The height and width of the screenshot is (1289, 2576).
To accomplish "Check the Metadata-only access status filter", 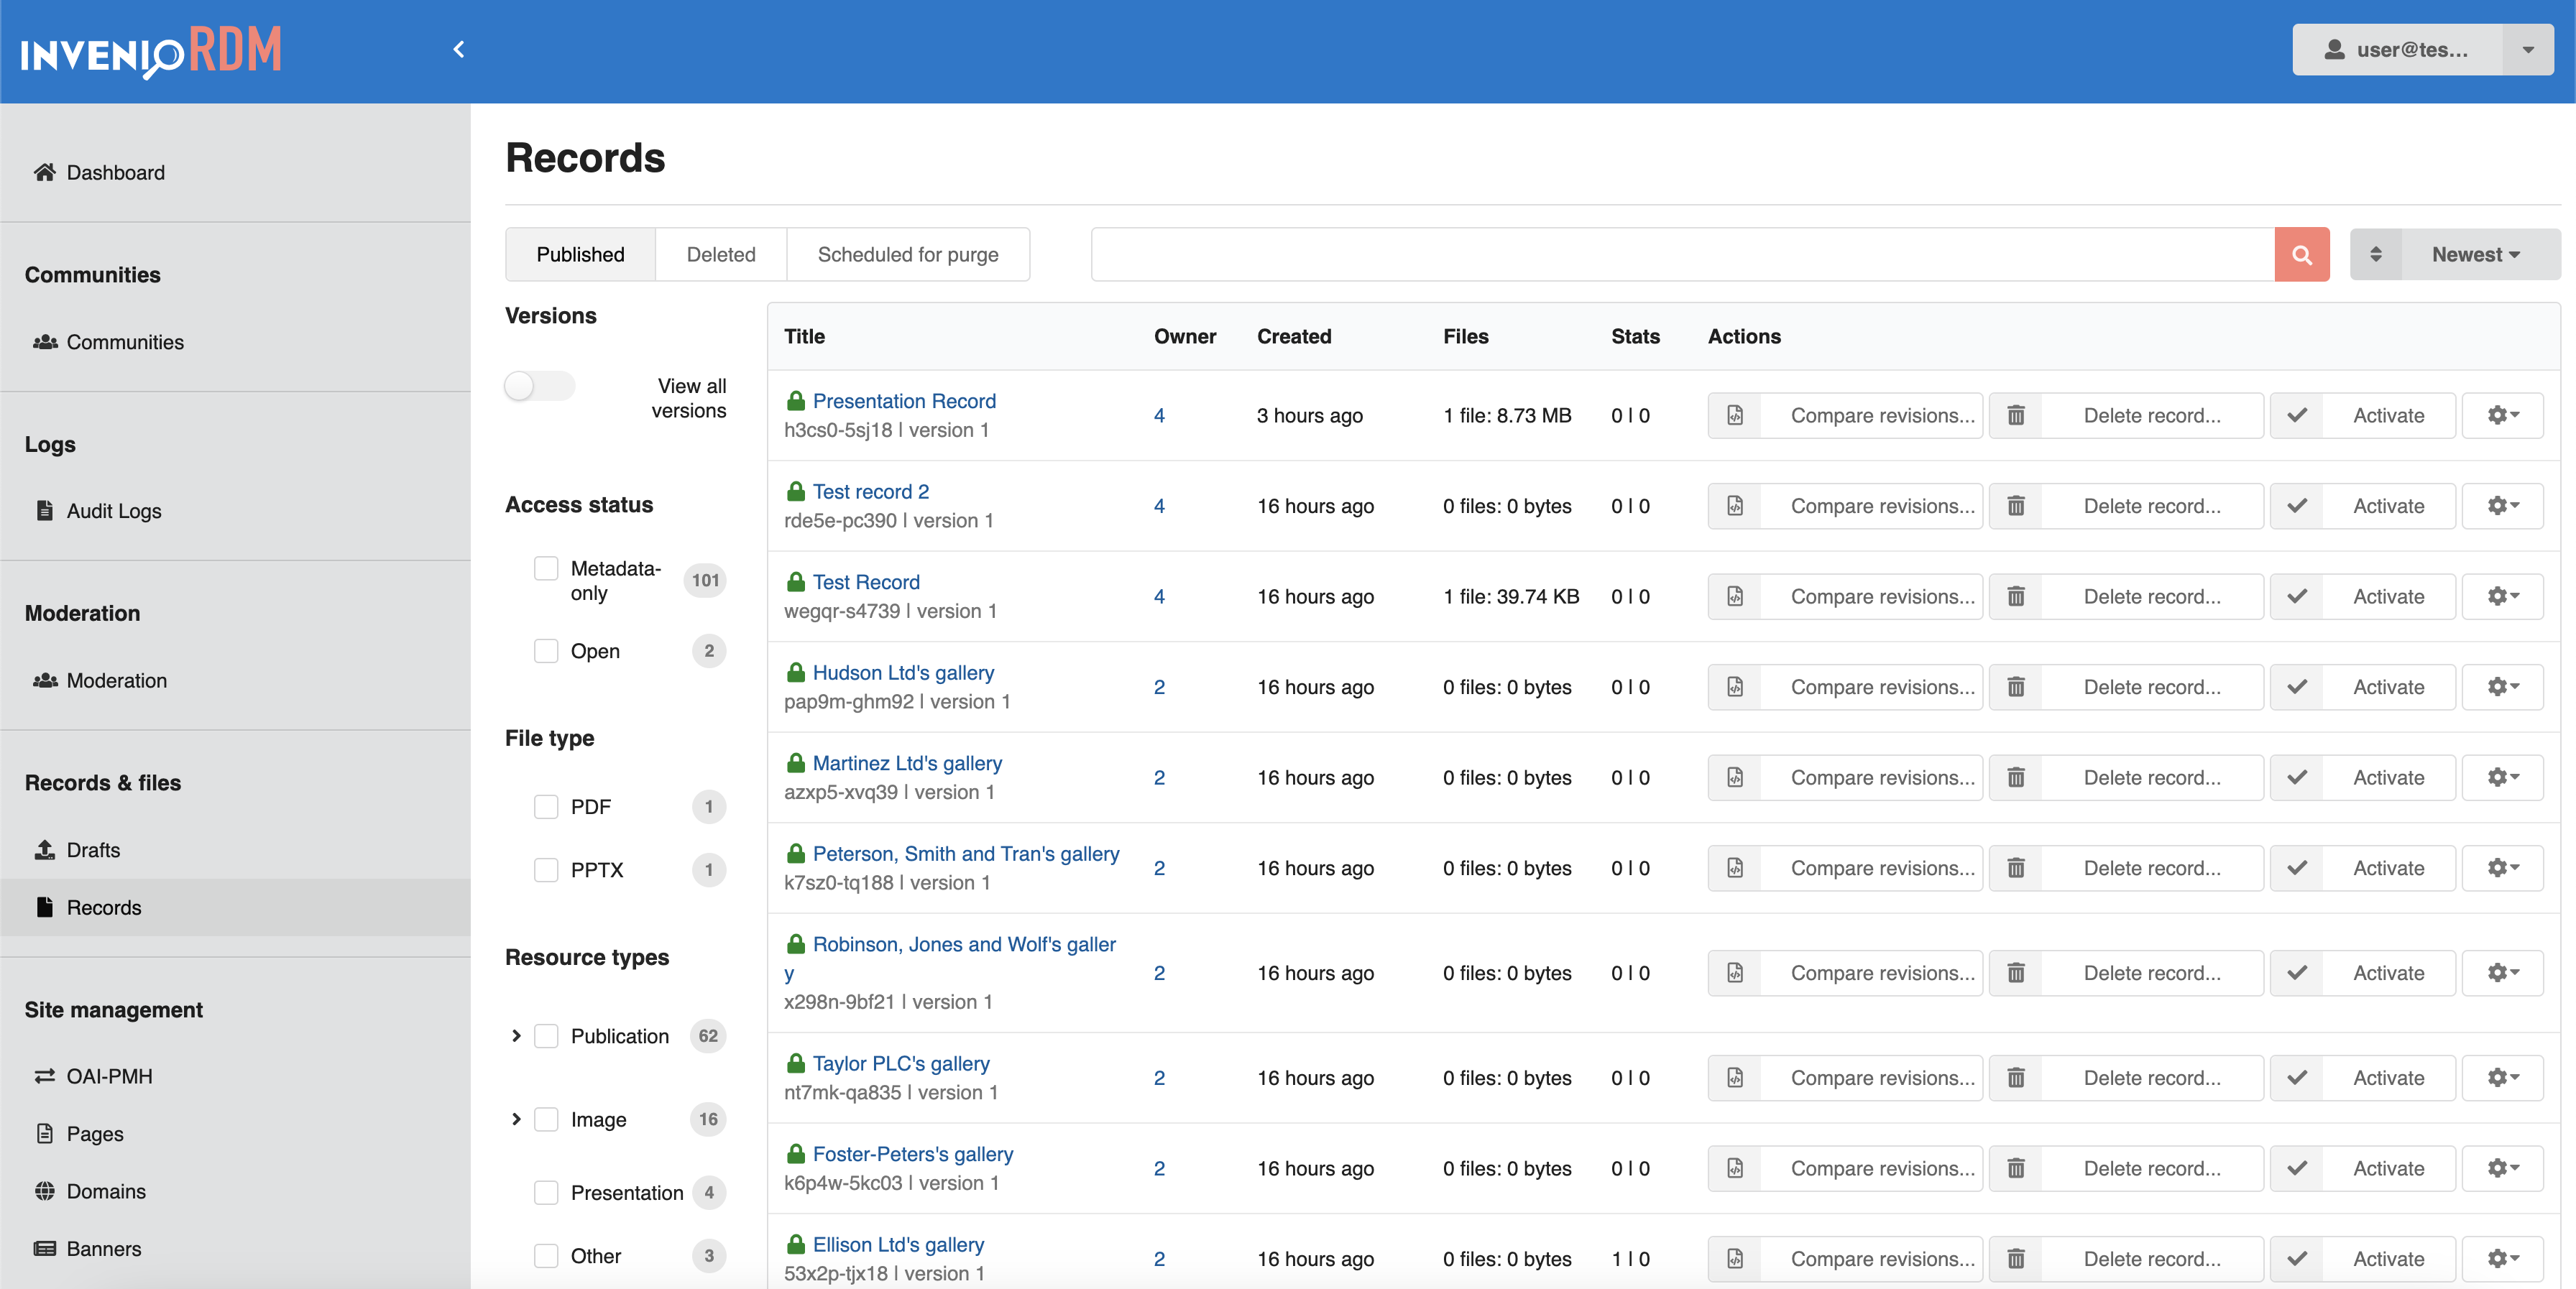I will click(546, 569).
